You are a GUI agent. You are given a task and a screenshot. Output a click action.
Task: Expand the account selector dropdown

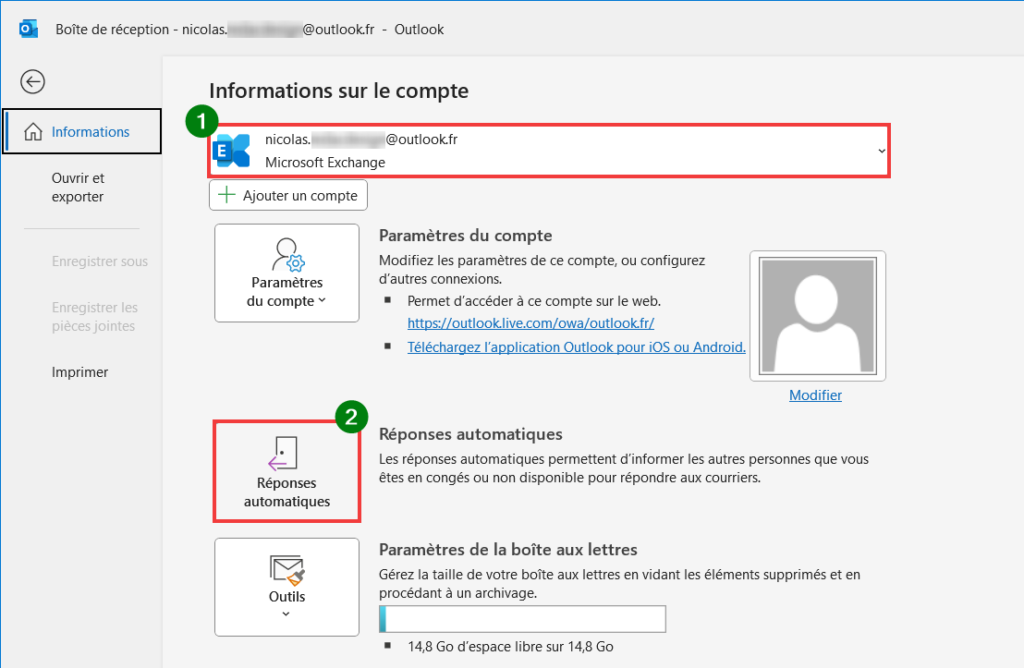[884, 150]
